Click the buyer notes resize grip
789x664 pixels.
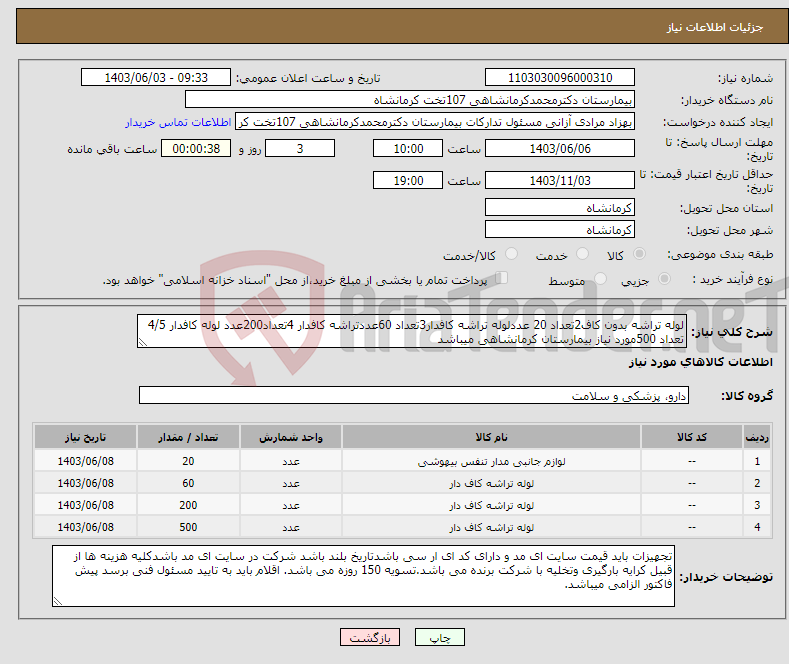58,601
